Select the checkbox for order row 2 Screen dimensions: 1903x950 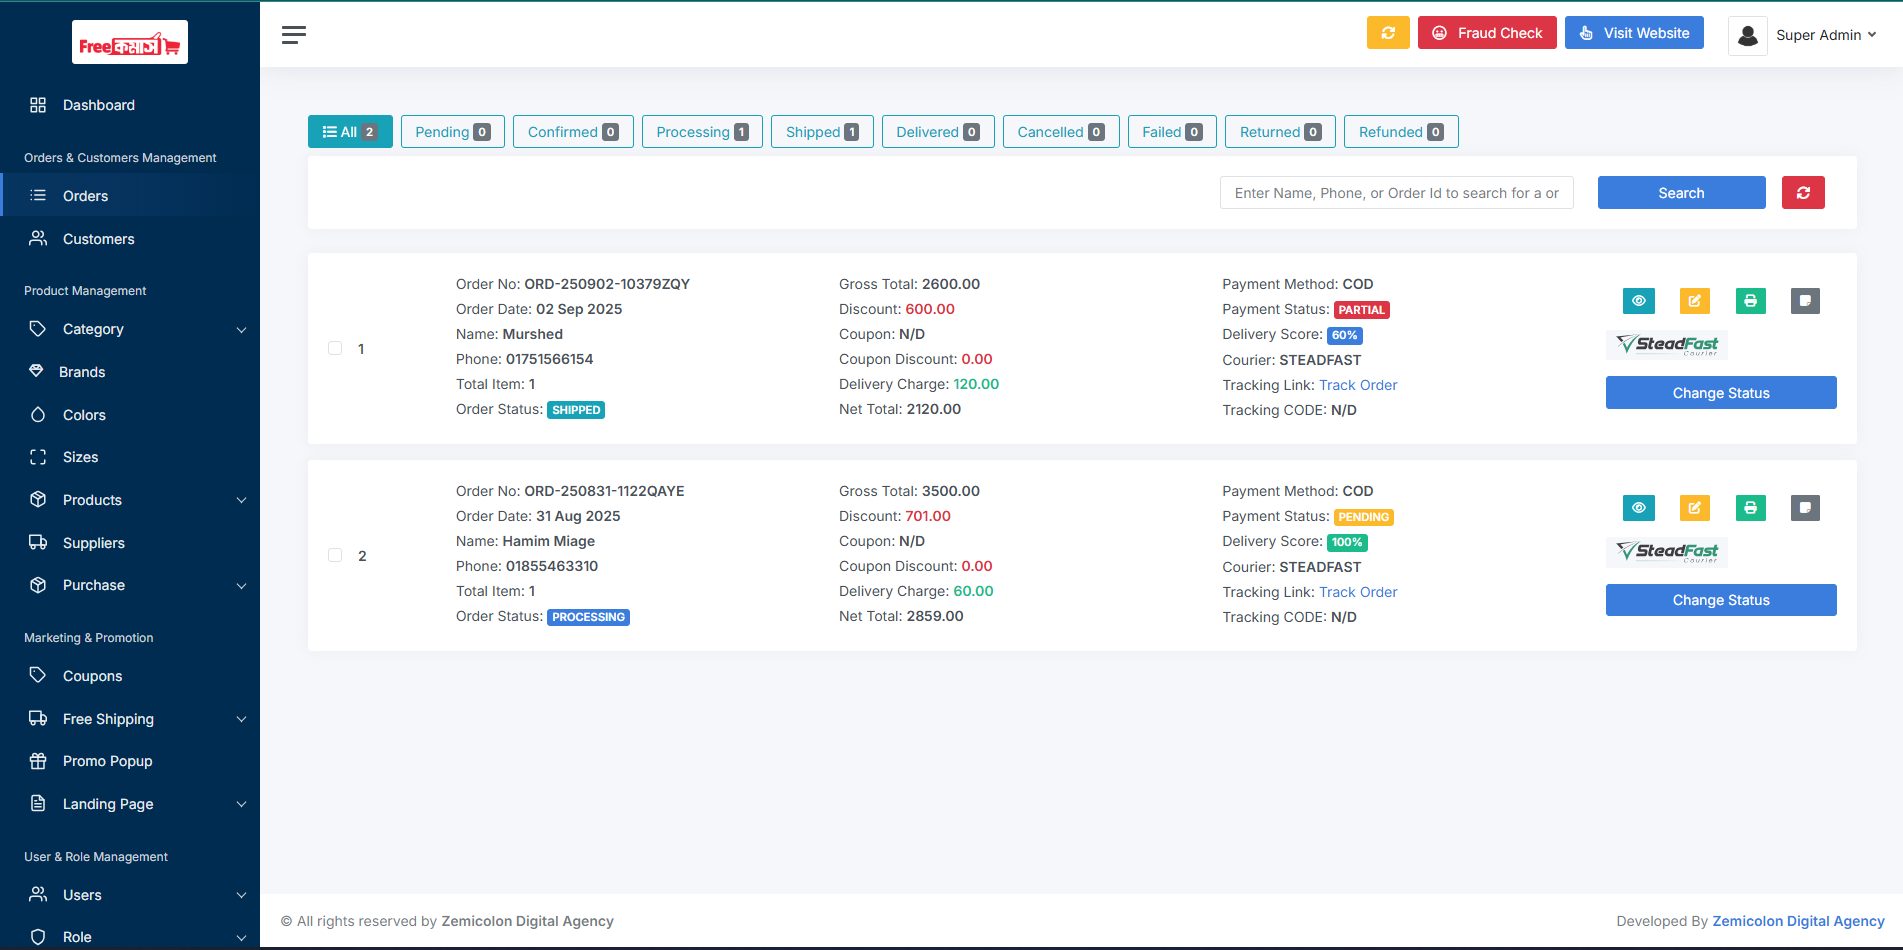coord(335,556)
